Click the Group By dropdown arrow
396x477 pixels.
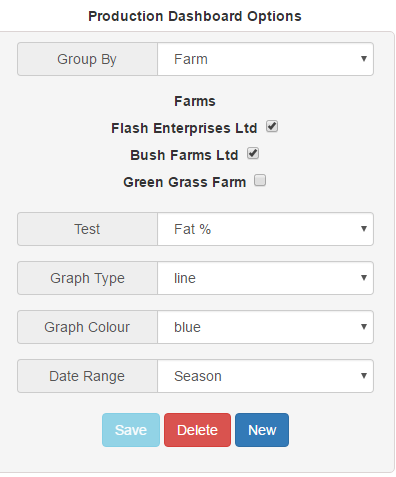click(364, 59)
